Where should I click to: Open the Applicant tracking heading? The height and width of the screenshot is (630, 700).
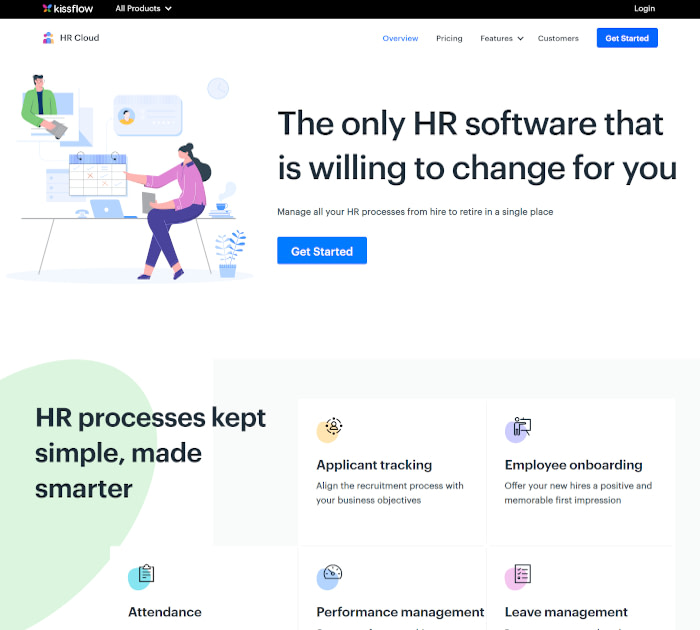[x=374, y=465]
